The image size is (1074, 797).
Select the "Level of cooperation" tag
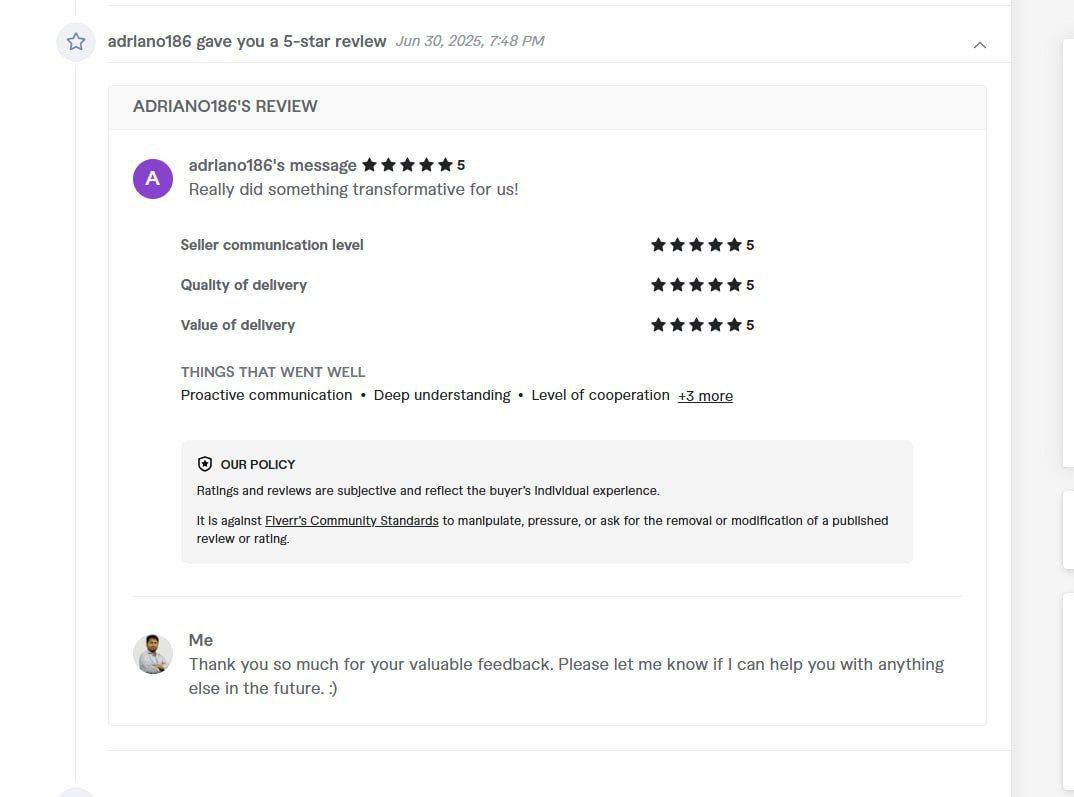click(600, 395)
